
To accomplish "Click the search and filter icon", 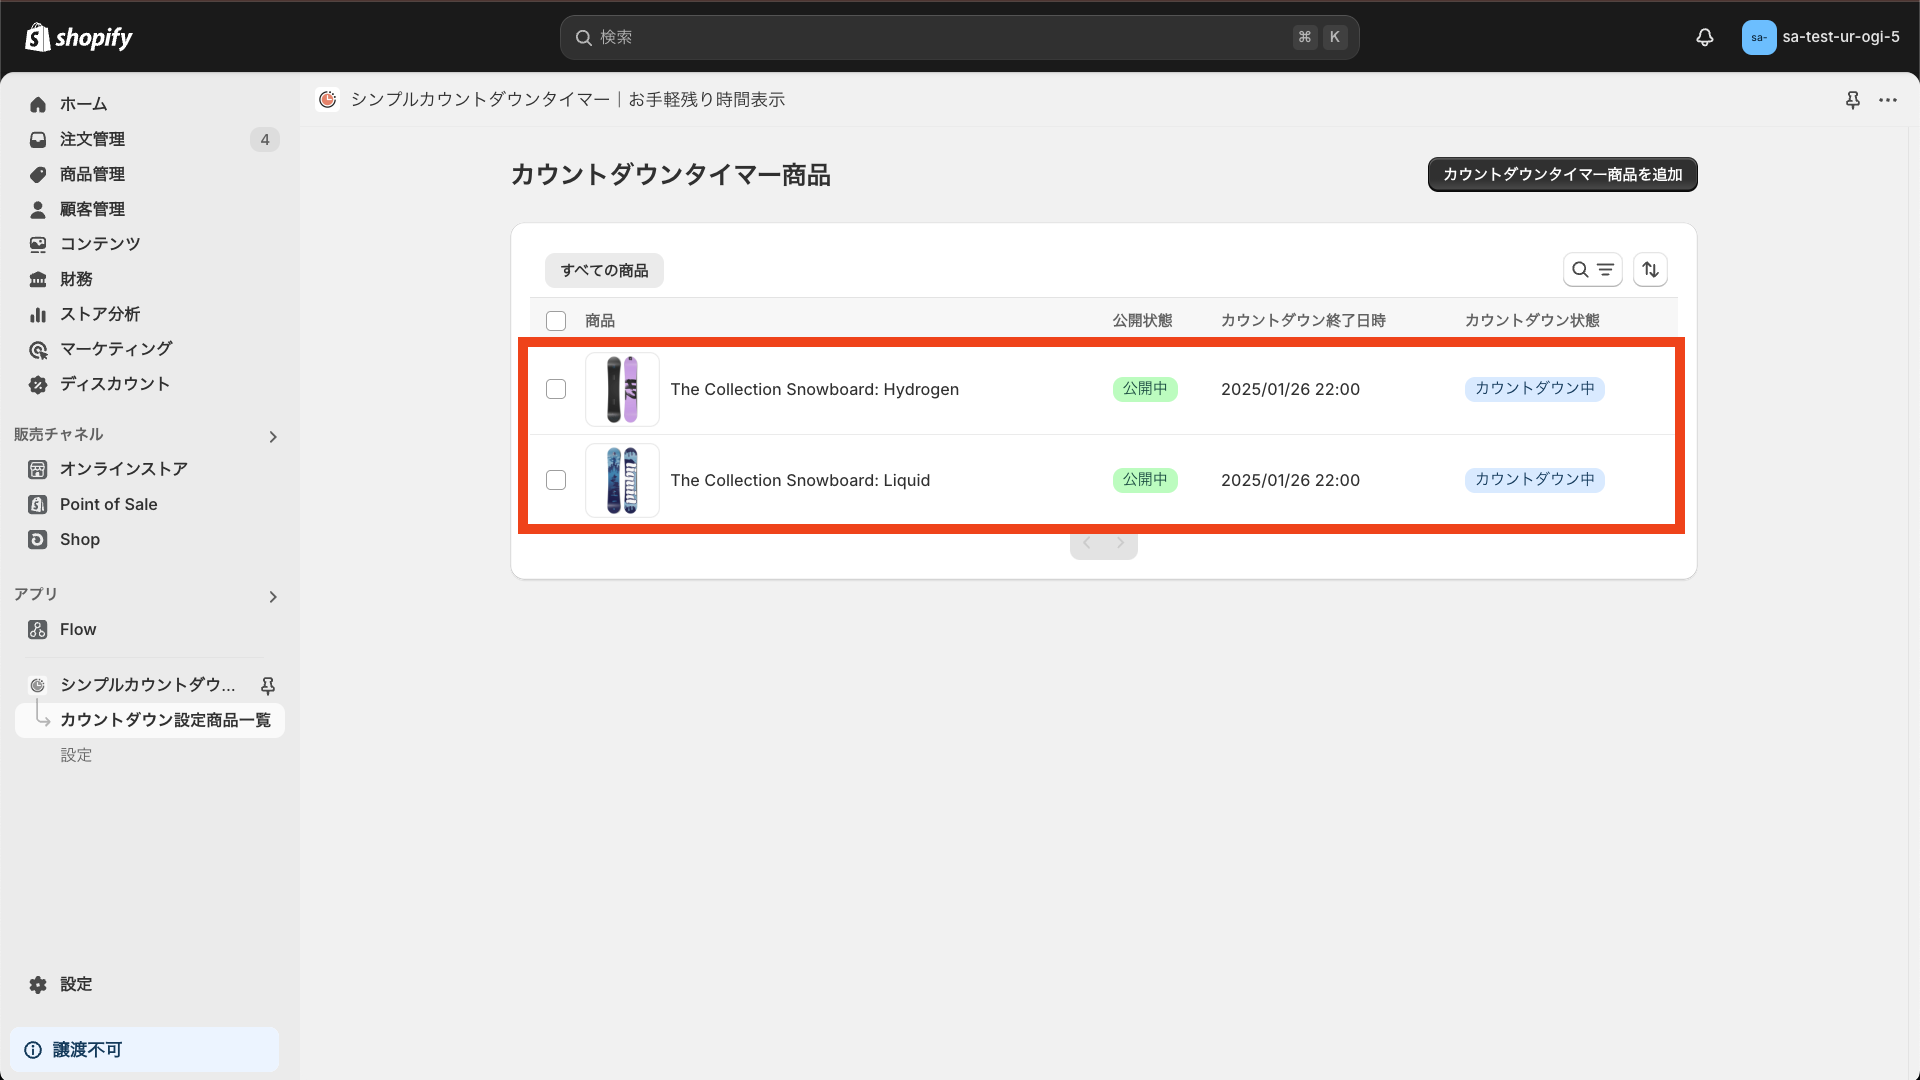I will [x=1593, y=269].
